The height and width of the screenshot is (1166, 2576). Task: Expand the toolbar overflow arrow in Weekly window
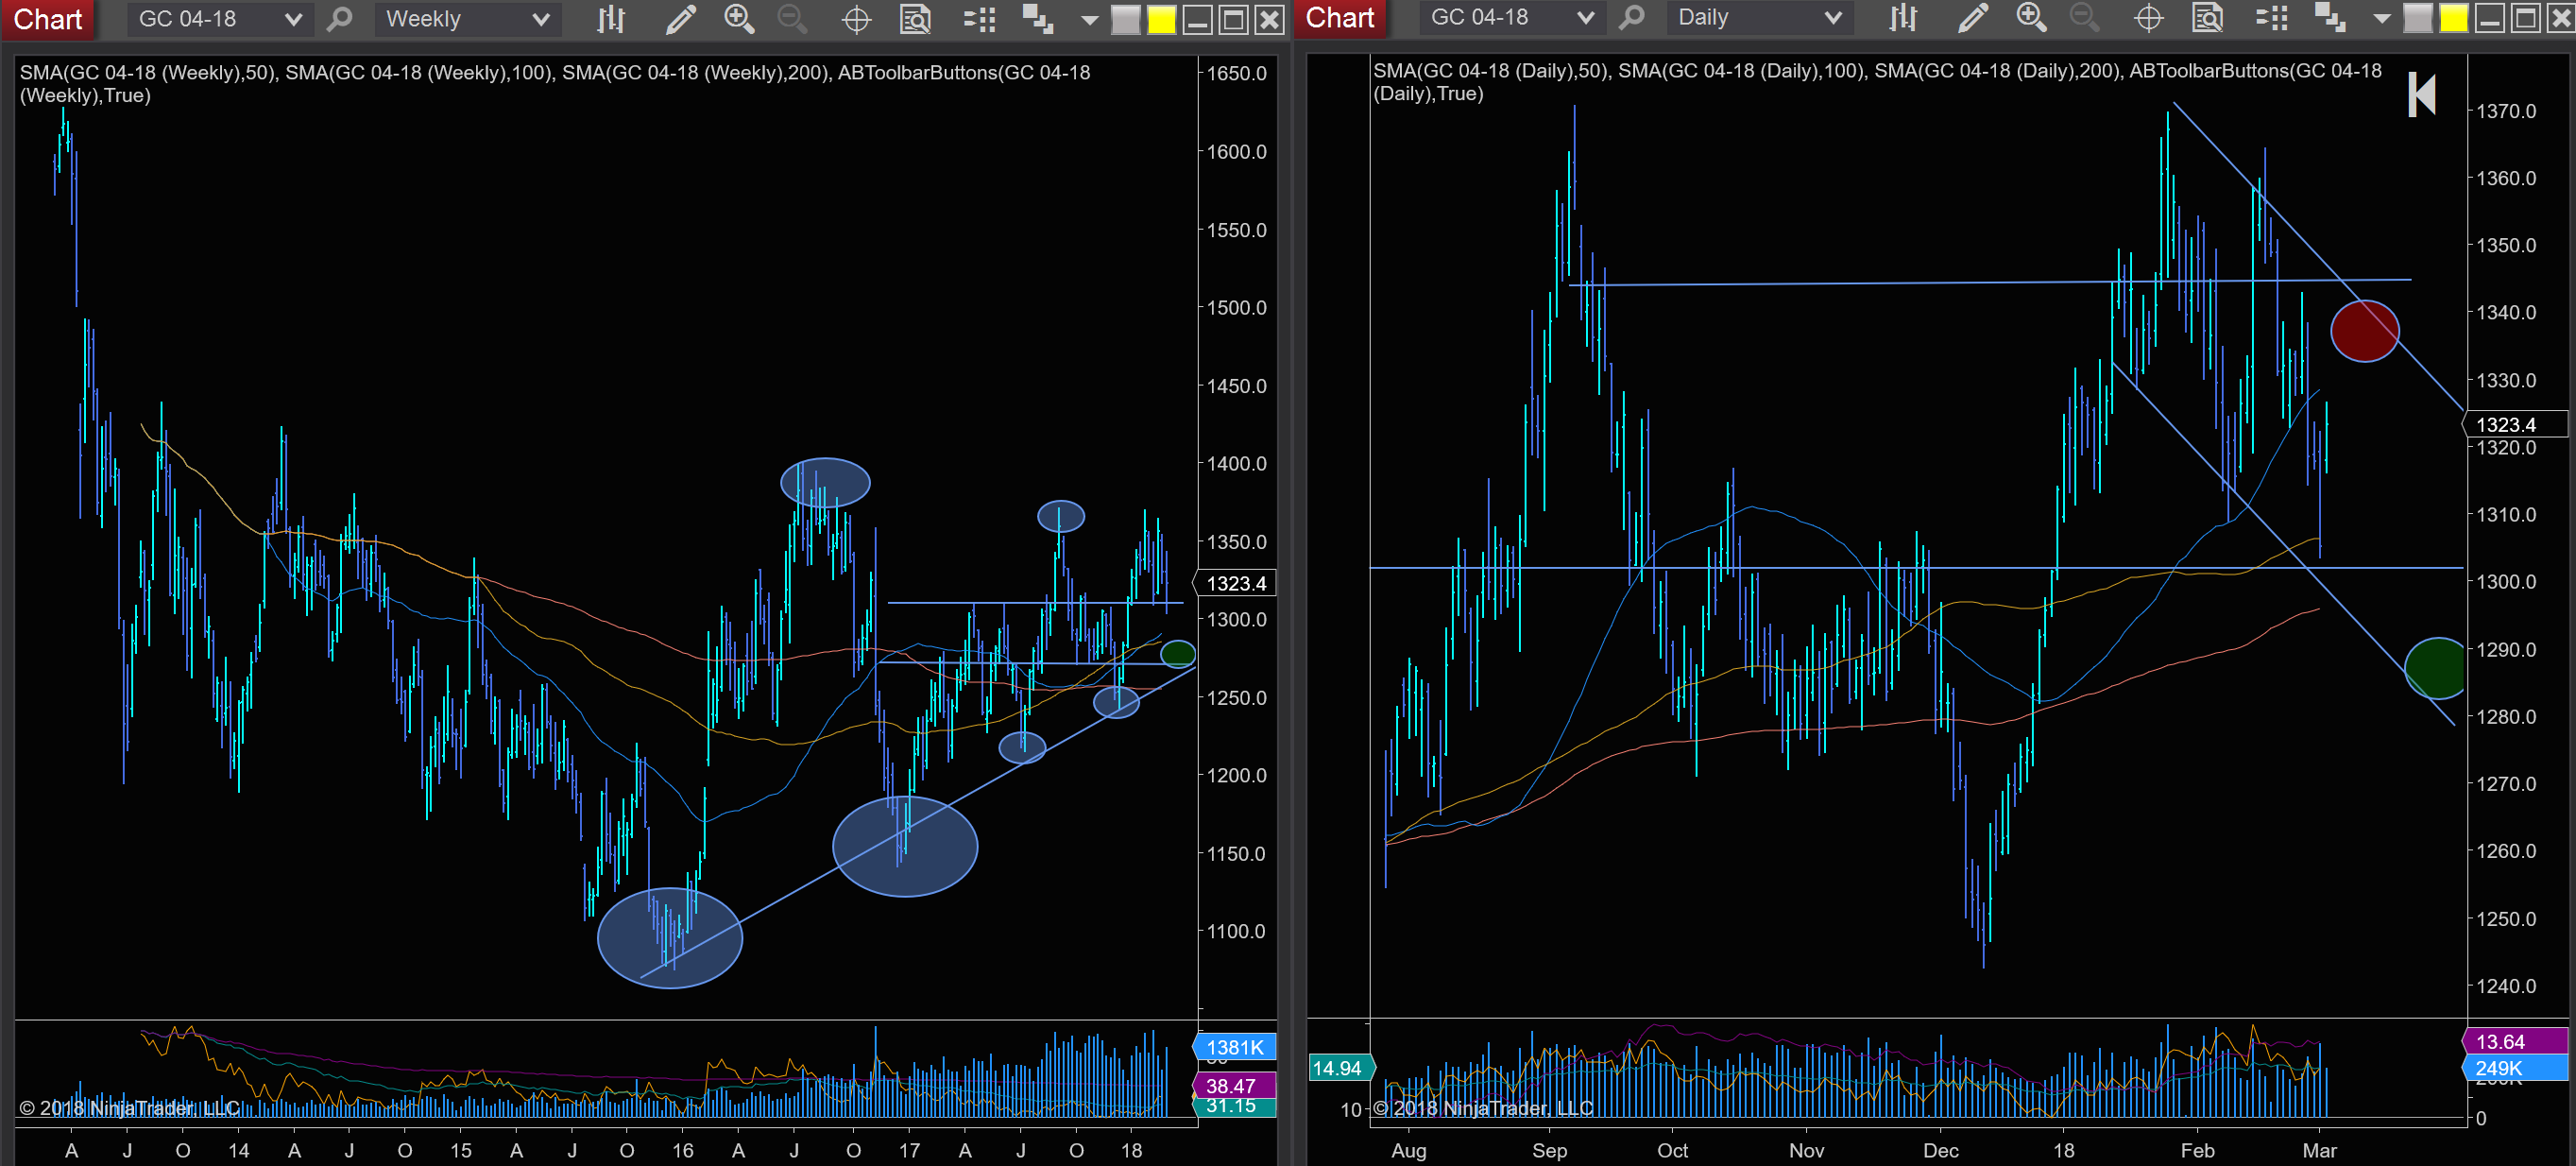pyautogui.click(x=1089, y=20)
